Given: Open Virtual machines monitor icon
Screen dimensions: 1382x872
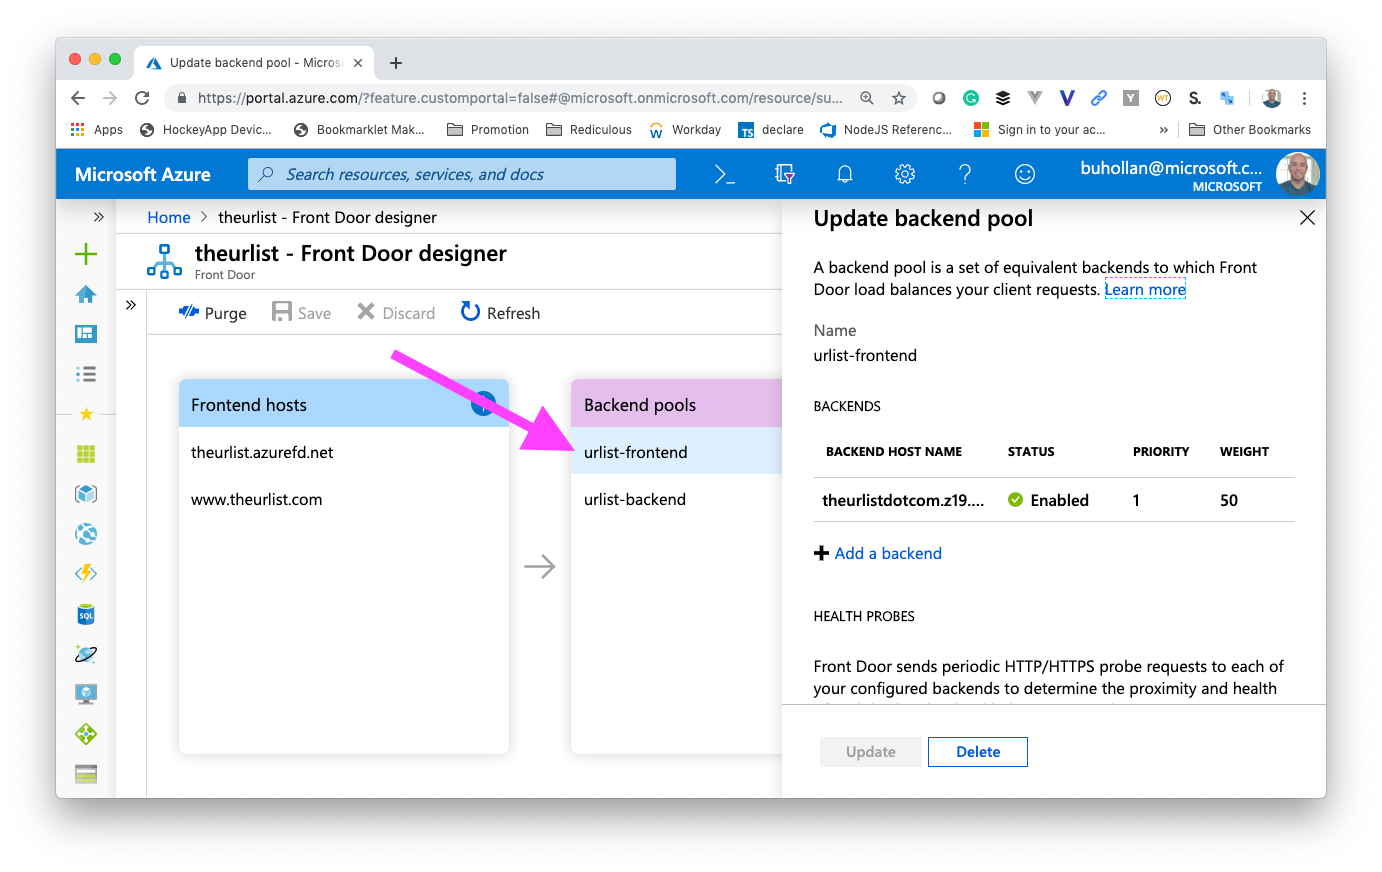Looking at the screenshot, I should click(86, 694).
